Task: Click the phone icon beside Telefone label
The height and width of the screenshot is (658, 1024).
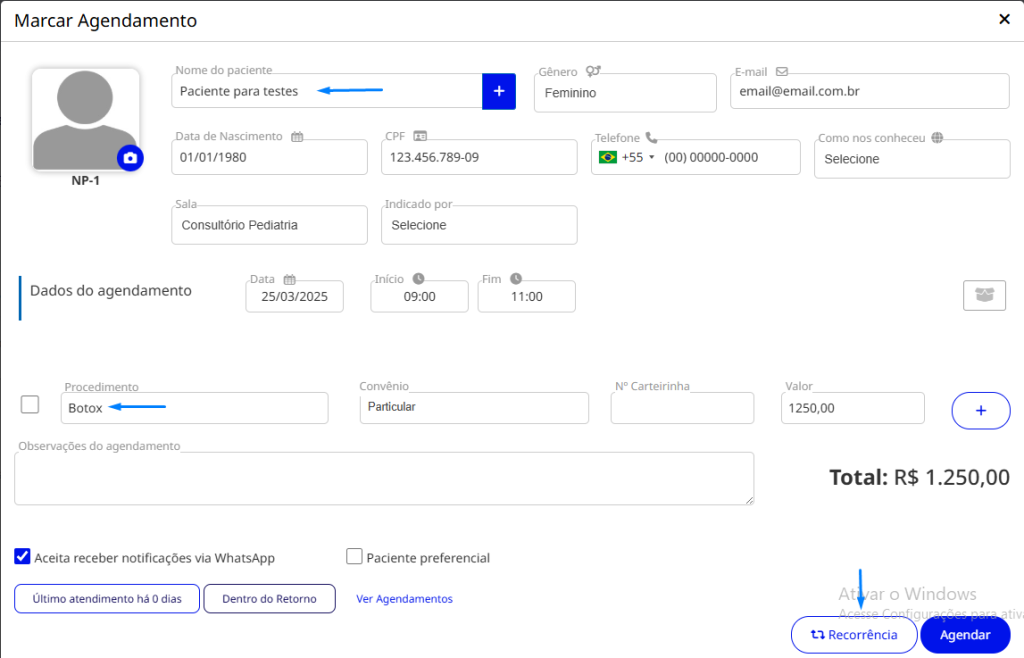Action: pos(651,138)
